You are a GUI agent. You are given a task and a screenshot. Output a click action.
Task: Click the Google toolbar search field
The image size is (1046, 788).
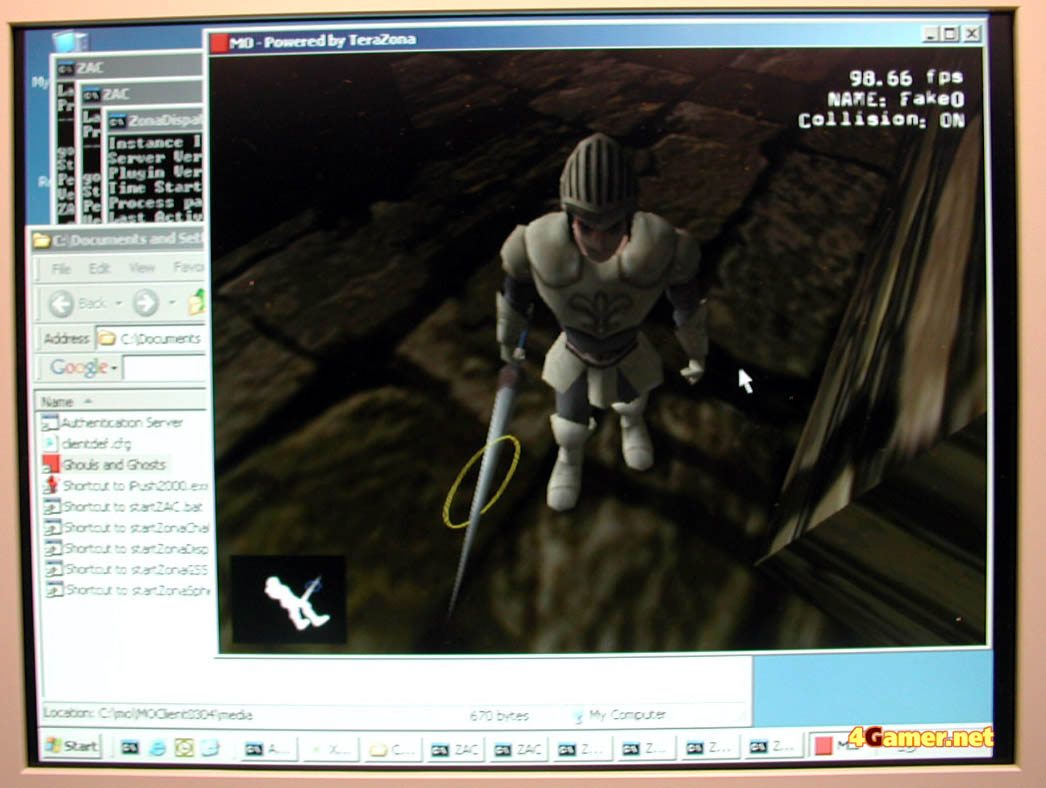(165, 368)
